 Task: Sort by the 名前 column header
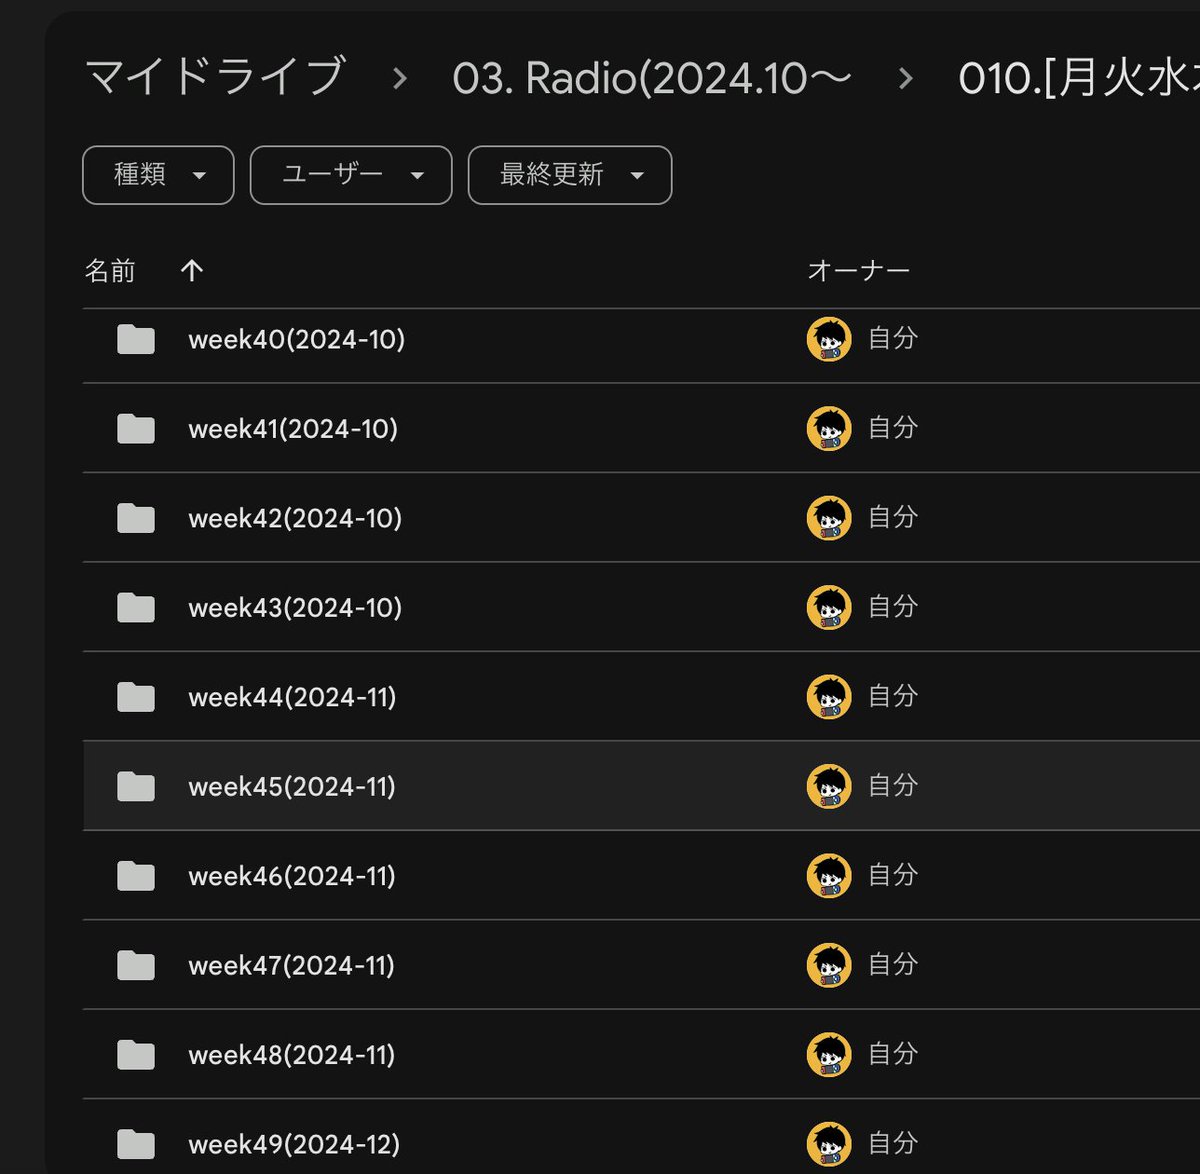(x=110, y=271)
